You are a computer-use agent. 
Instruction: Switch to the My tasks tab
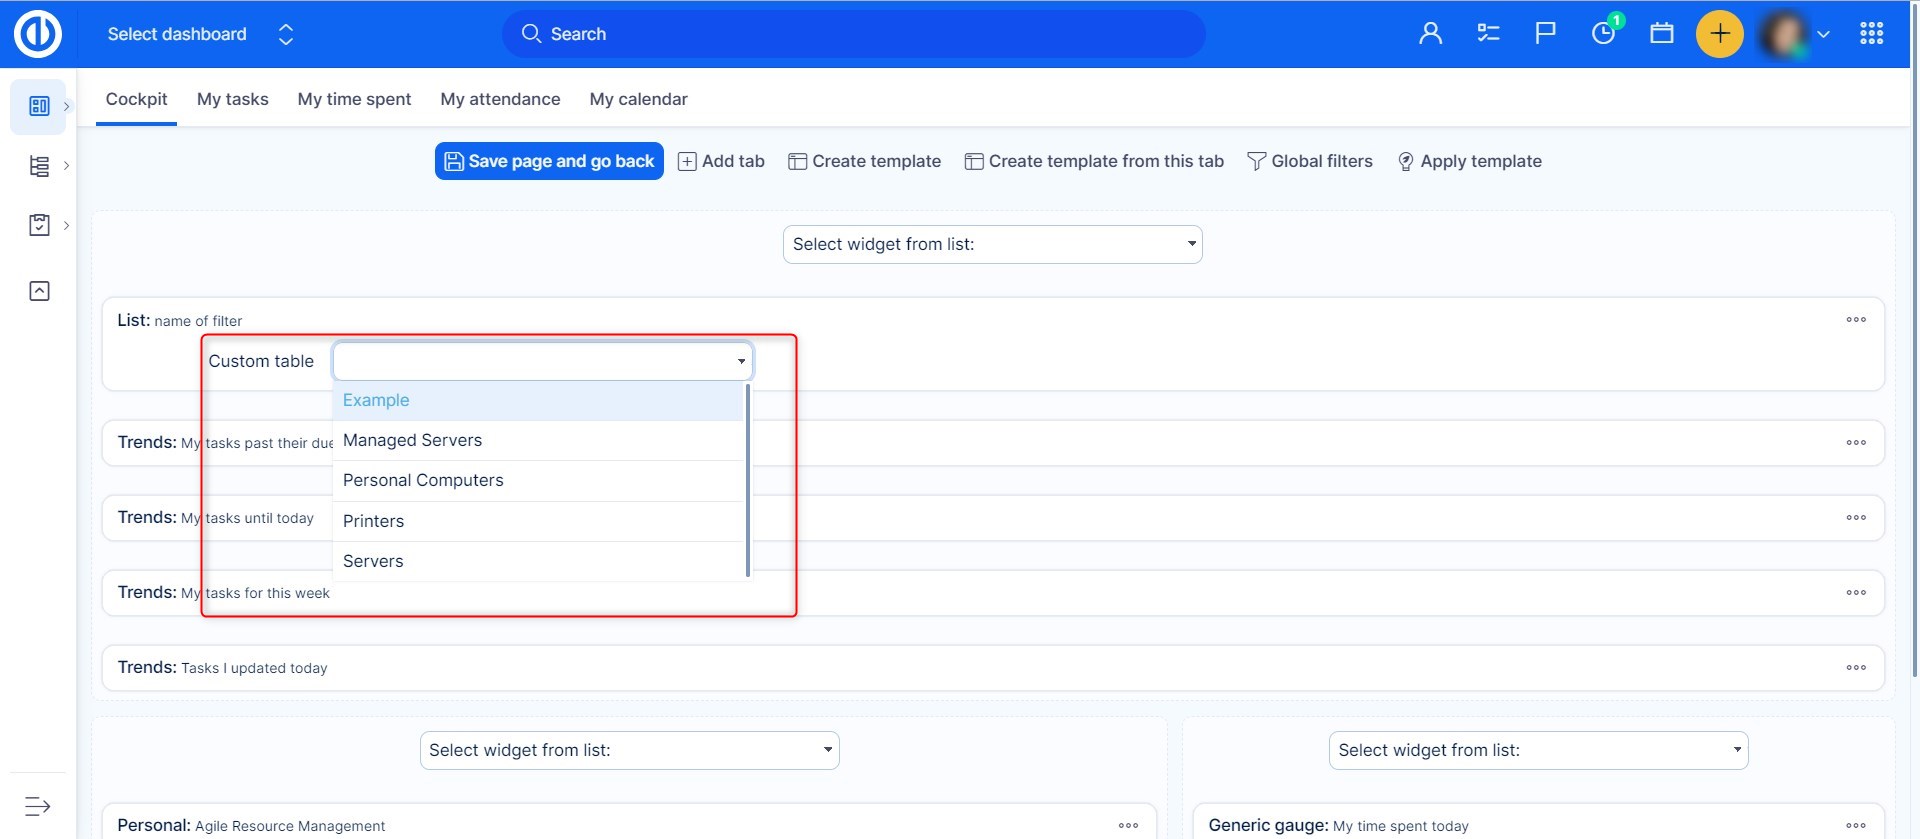click(232, 99)
